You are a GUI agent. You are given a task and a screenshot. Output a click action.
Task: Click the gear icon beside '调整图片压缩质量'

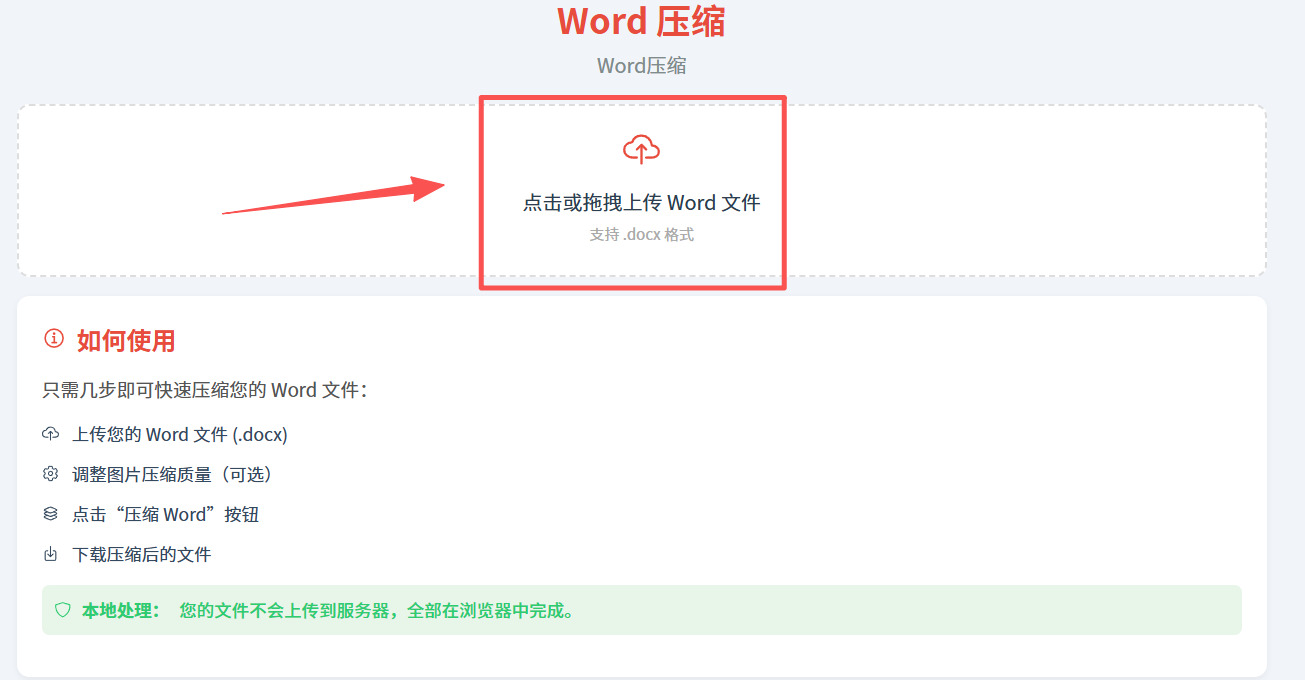point(51,474)
